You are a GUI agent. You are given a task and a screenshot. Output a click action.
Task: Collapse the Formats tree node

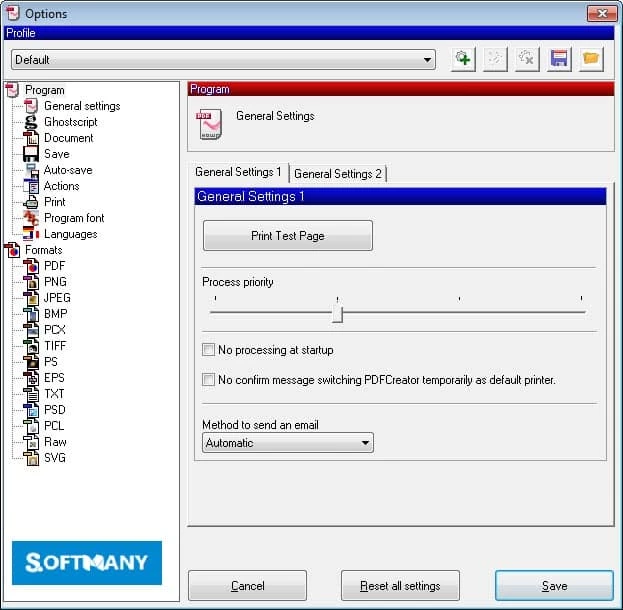[12, 250]
